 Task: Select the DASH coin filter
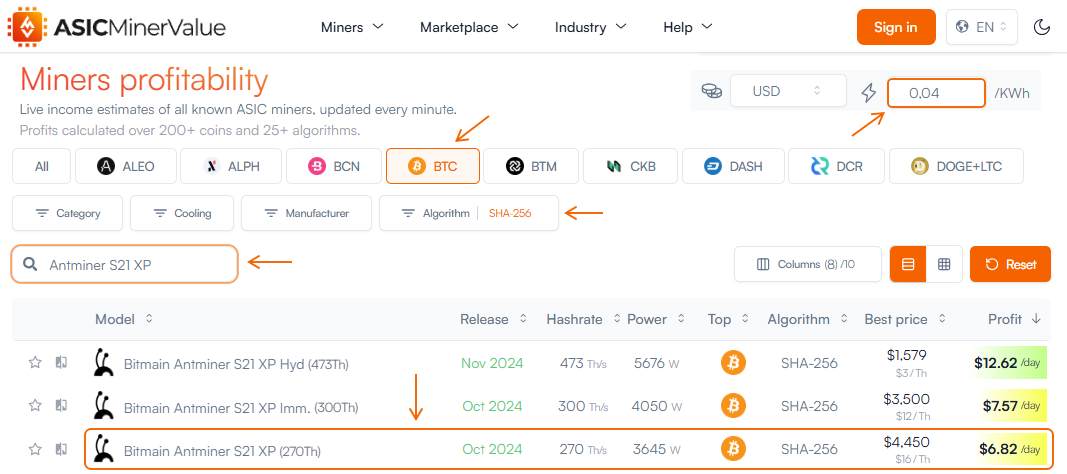[733, 166]
